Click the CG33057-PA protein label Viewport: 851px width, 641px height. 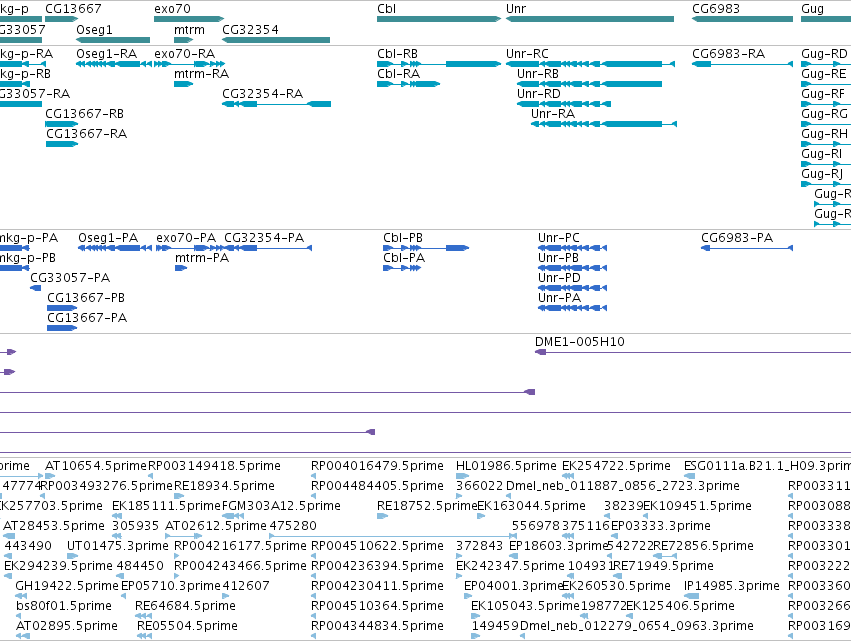[70, 278]
